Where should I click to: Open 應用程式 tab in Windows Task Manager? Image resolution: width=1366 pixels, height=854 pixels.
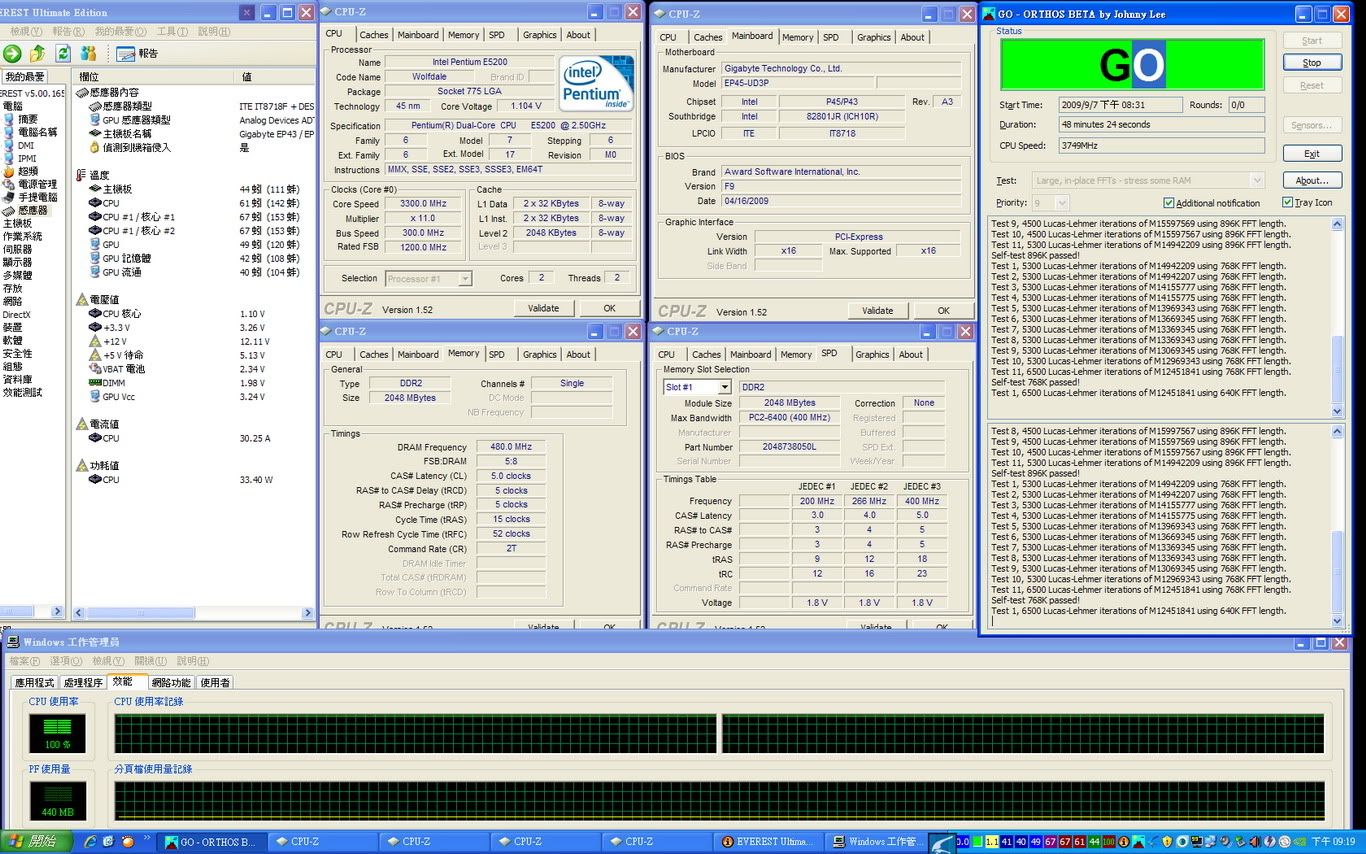pos(34,682)
